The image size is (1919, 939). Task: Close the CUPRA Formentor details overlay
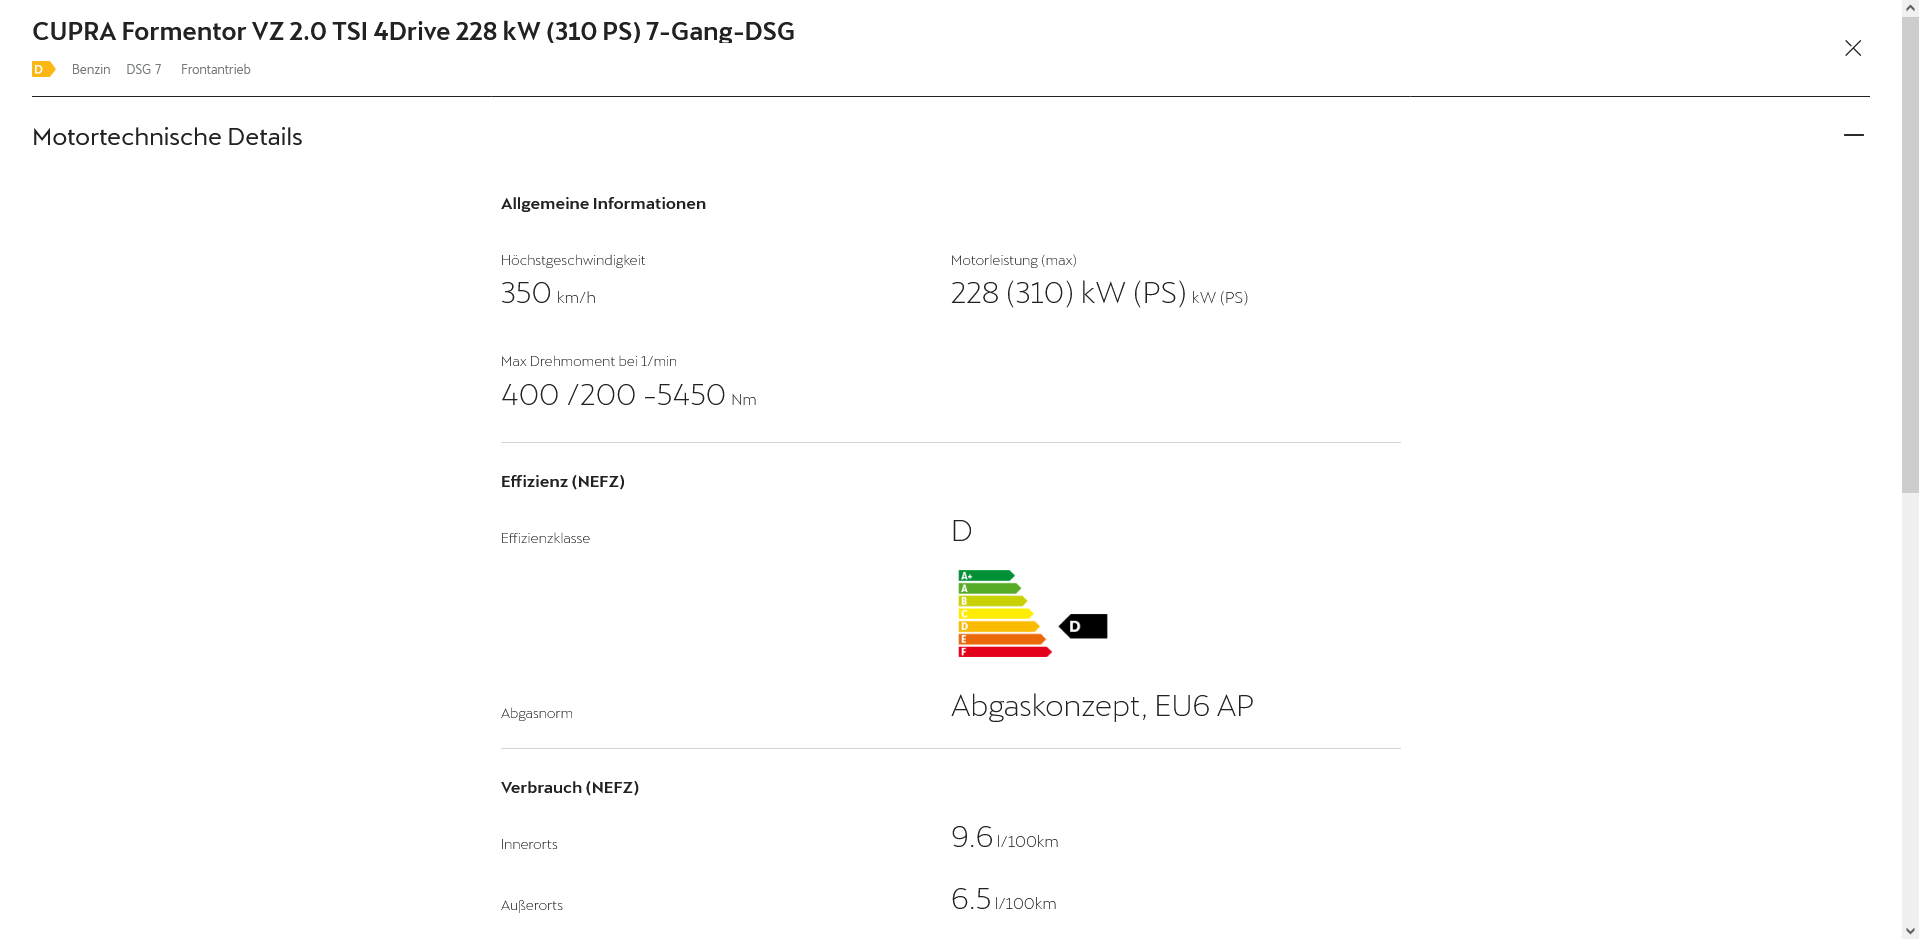pos(1853,48)
